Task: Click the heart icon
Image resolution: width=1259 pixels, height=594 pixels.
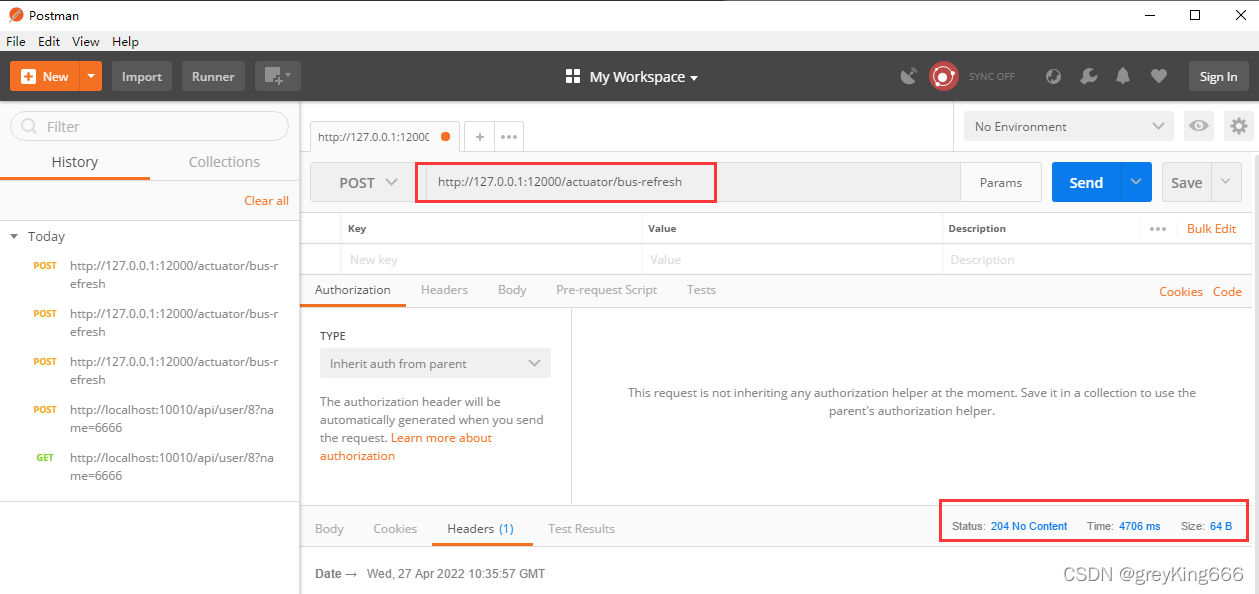Action: pyautogui.click(x=1158, y=76)
